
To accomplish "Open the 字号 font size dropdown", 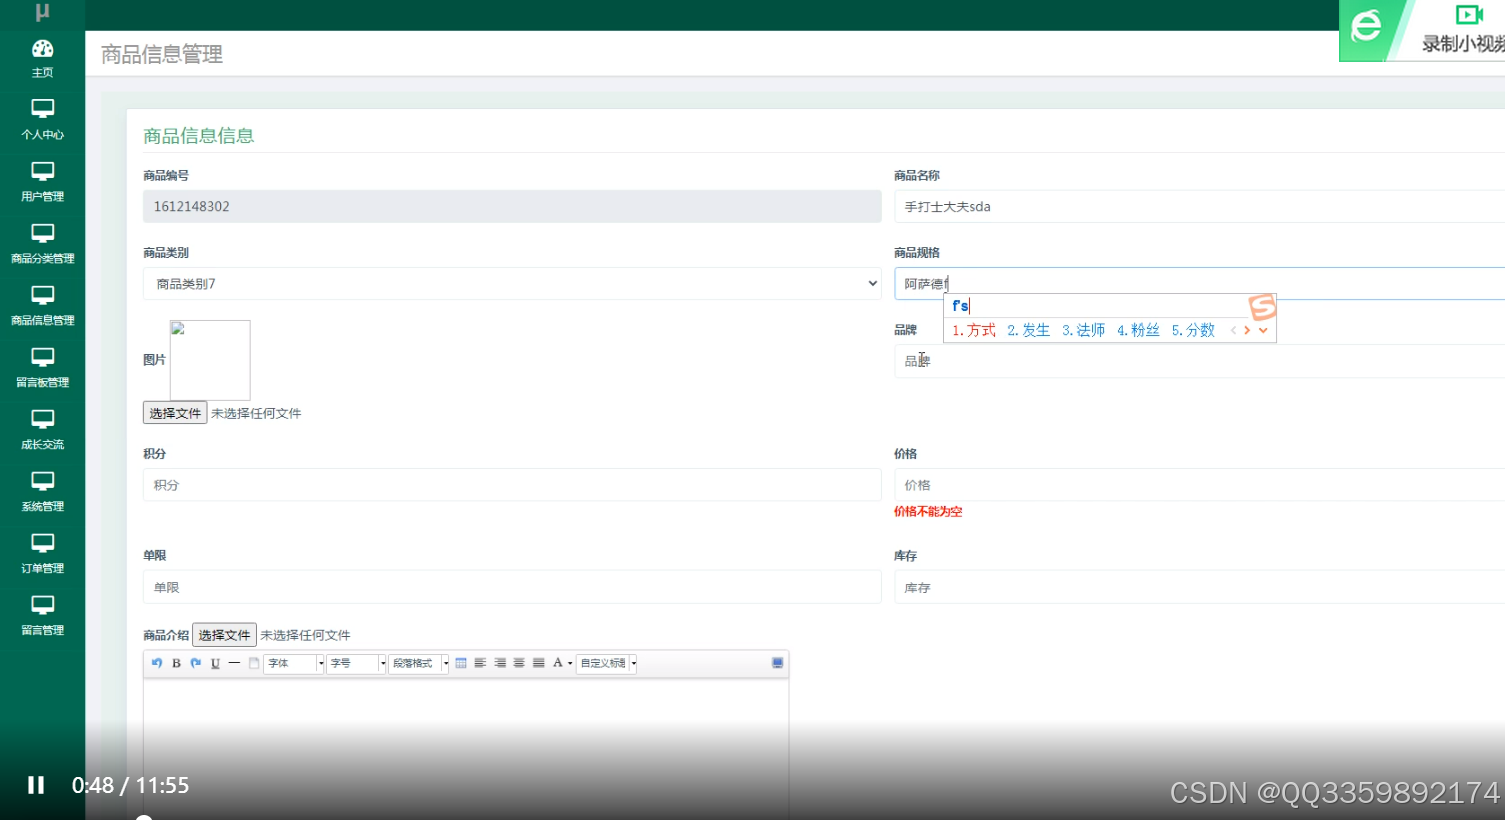I will 356,663.
